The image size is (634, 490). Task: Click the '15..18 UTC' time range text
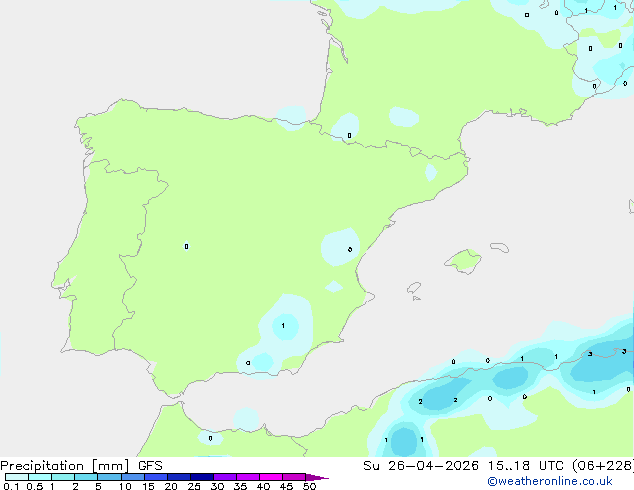[526, 466]
